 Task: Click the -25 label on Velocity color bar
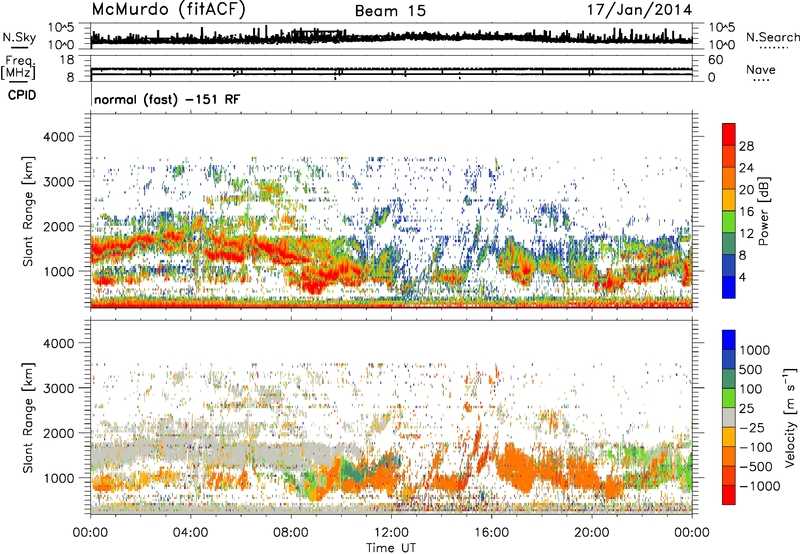tap(754, 428)
